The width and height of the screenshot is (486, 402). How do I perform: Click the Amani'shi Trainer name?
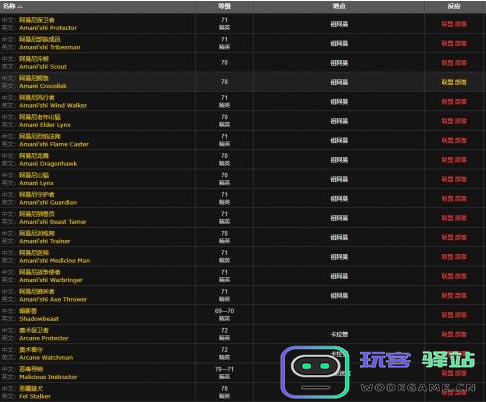coord(45,241)
